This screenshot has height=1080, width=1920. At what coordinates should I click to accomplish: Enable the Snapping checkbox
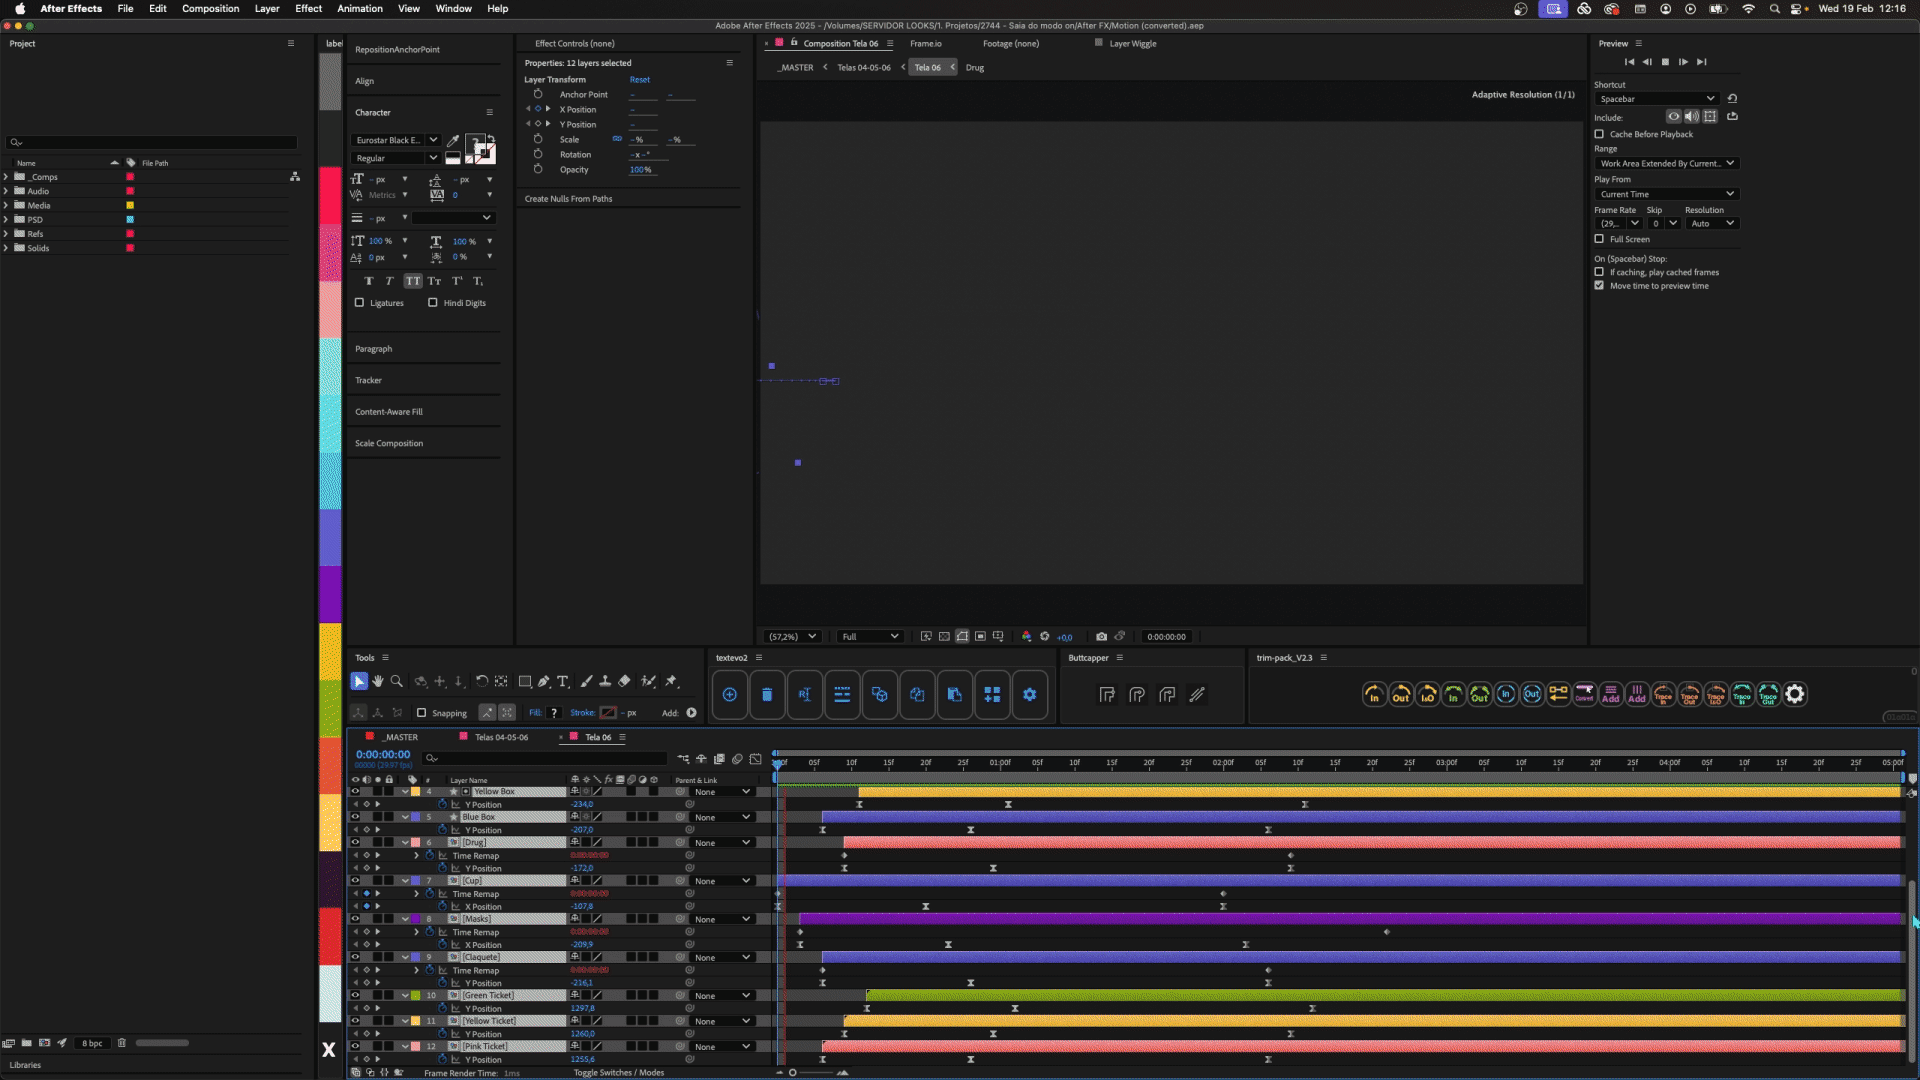click(x=422, y=713)
